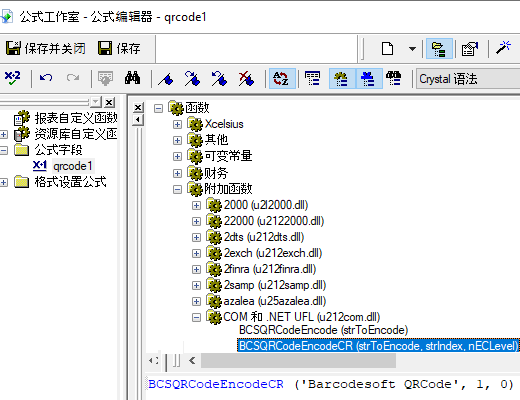The image size is (520, 400).
Task: Toggle the function tree display button
Action: [342, 79]
